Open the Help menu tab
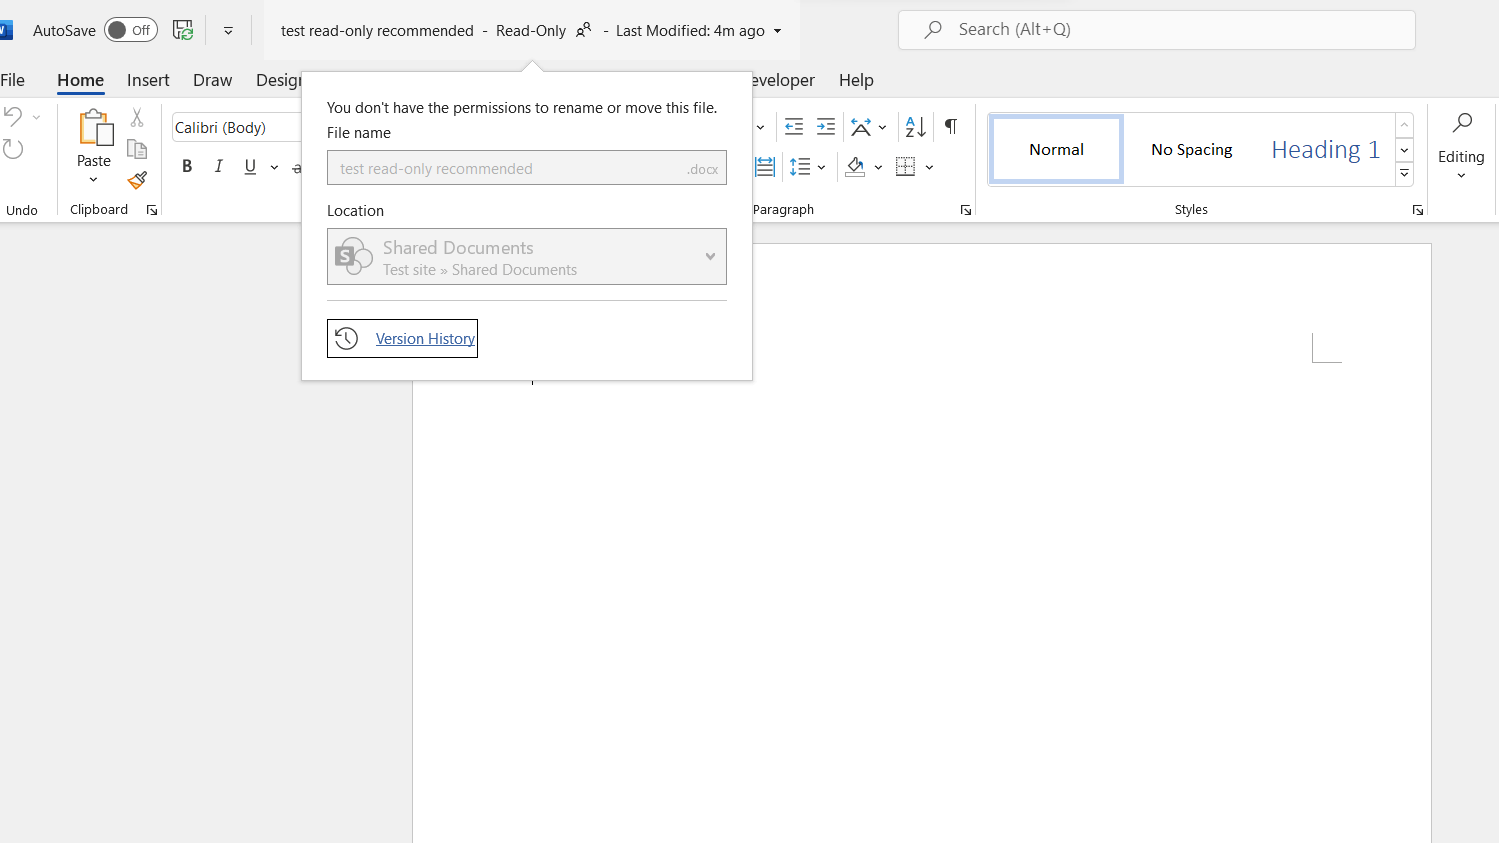This screenshot has height=843, width=1499. coord(856,80)
